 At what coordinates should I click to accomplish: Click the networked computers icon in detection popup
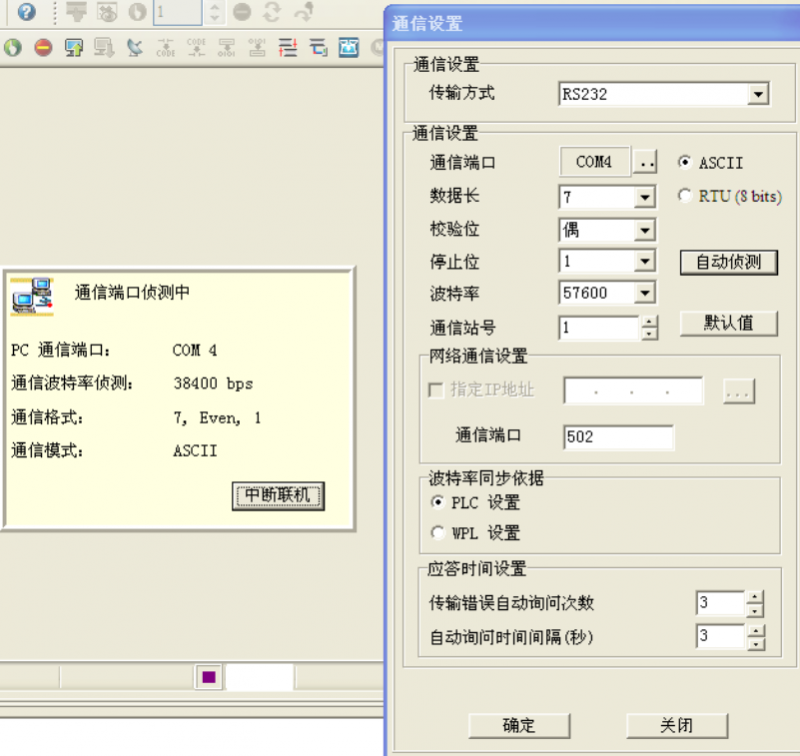[x=32, y=296]
